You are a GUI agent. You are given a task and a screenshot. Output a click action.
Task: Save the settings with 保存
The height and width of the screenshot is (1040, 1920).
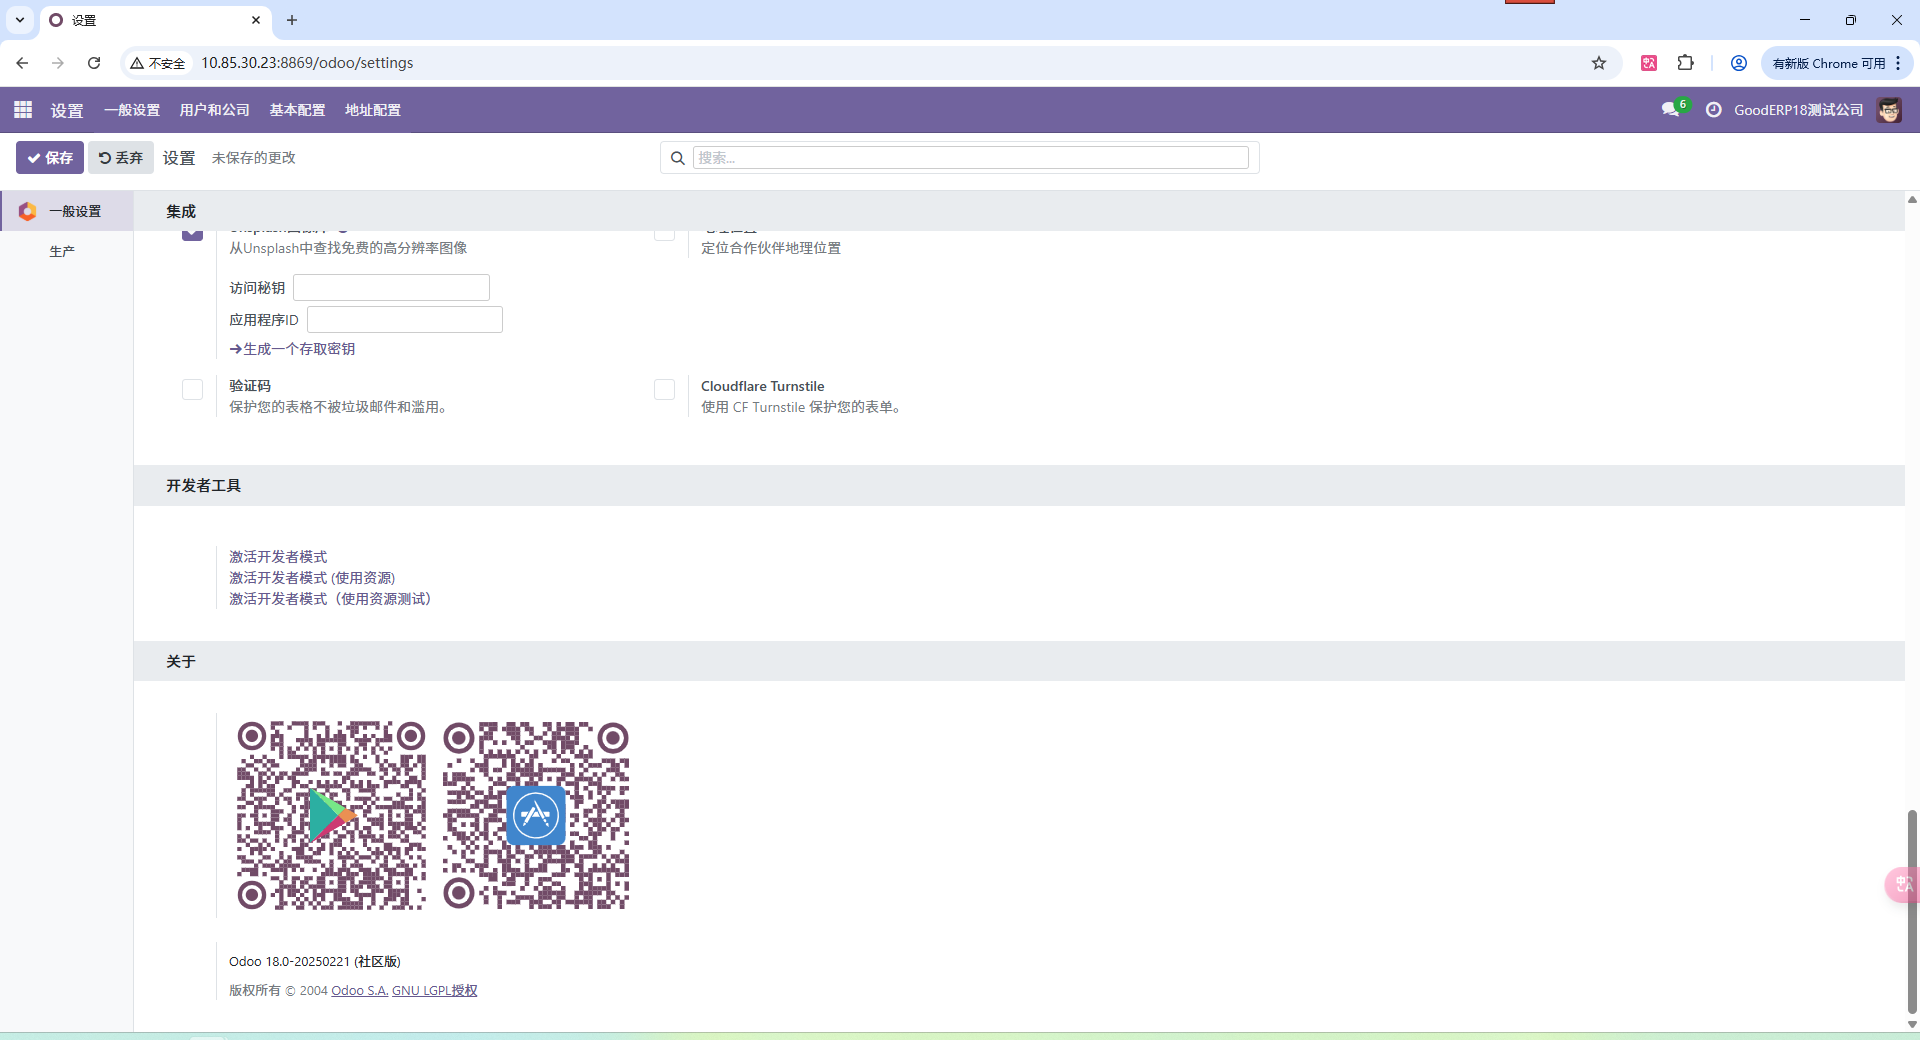click(x=50, y=157)
